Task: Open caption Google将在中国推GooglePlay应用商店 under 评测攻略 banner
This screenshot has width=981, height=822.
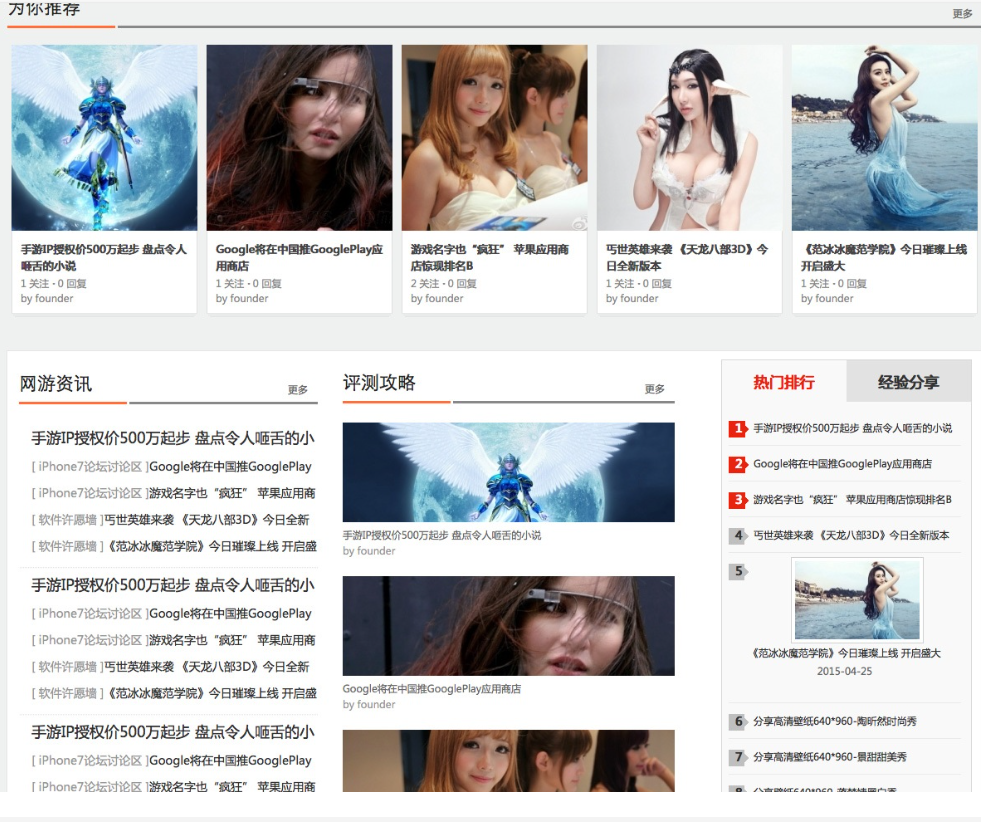Action: pos(432,689)
